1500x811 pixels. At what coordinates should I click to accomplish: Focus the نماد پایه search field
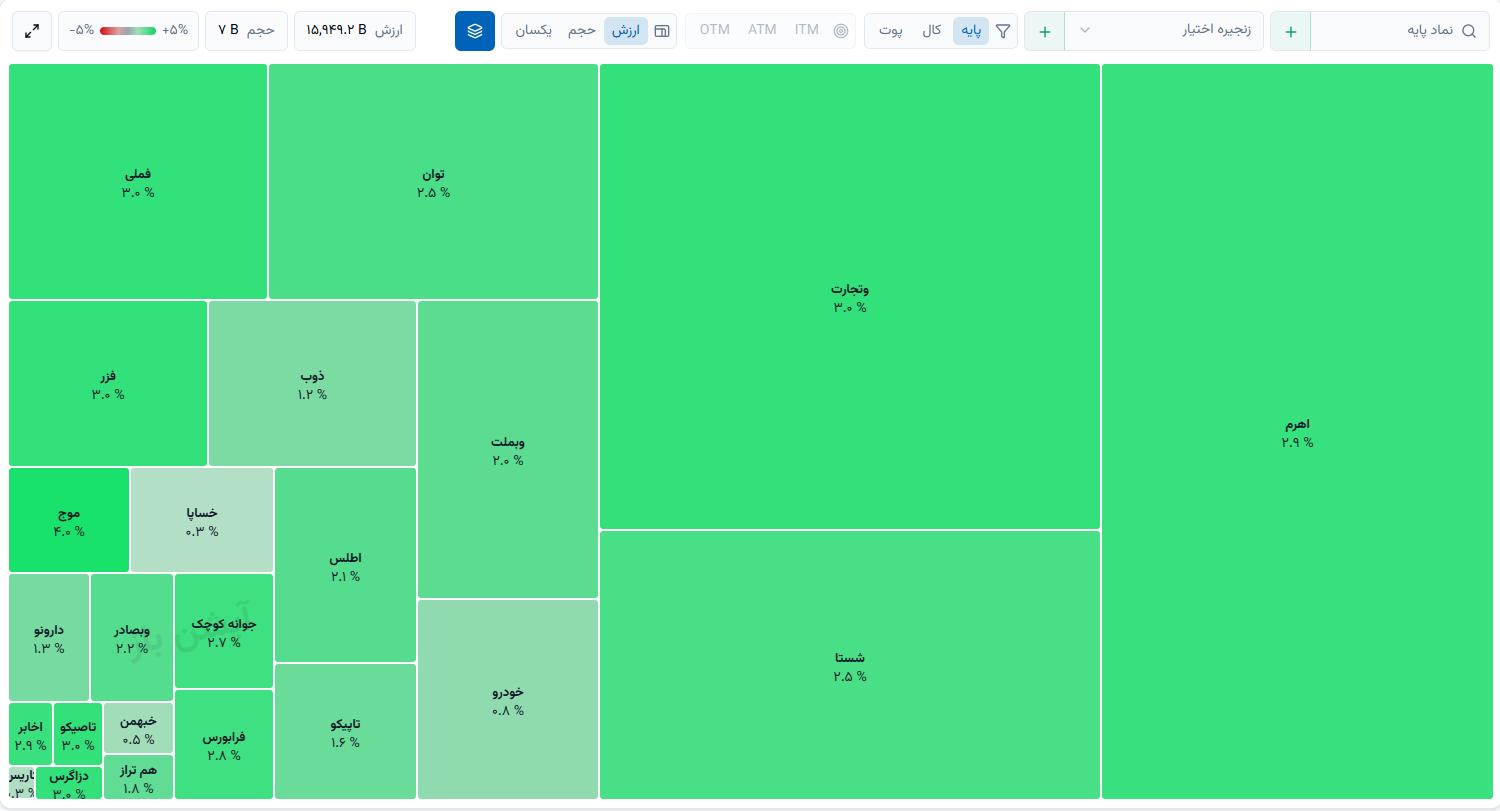(1400, 31)
